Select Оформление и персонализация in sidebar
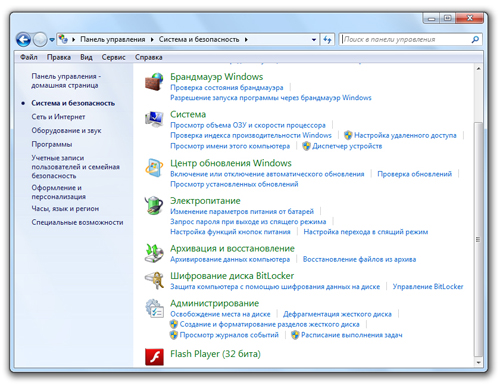Viewport: 500px width, 385px height. [58, 192]
